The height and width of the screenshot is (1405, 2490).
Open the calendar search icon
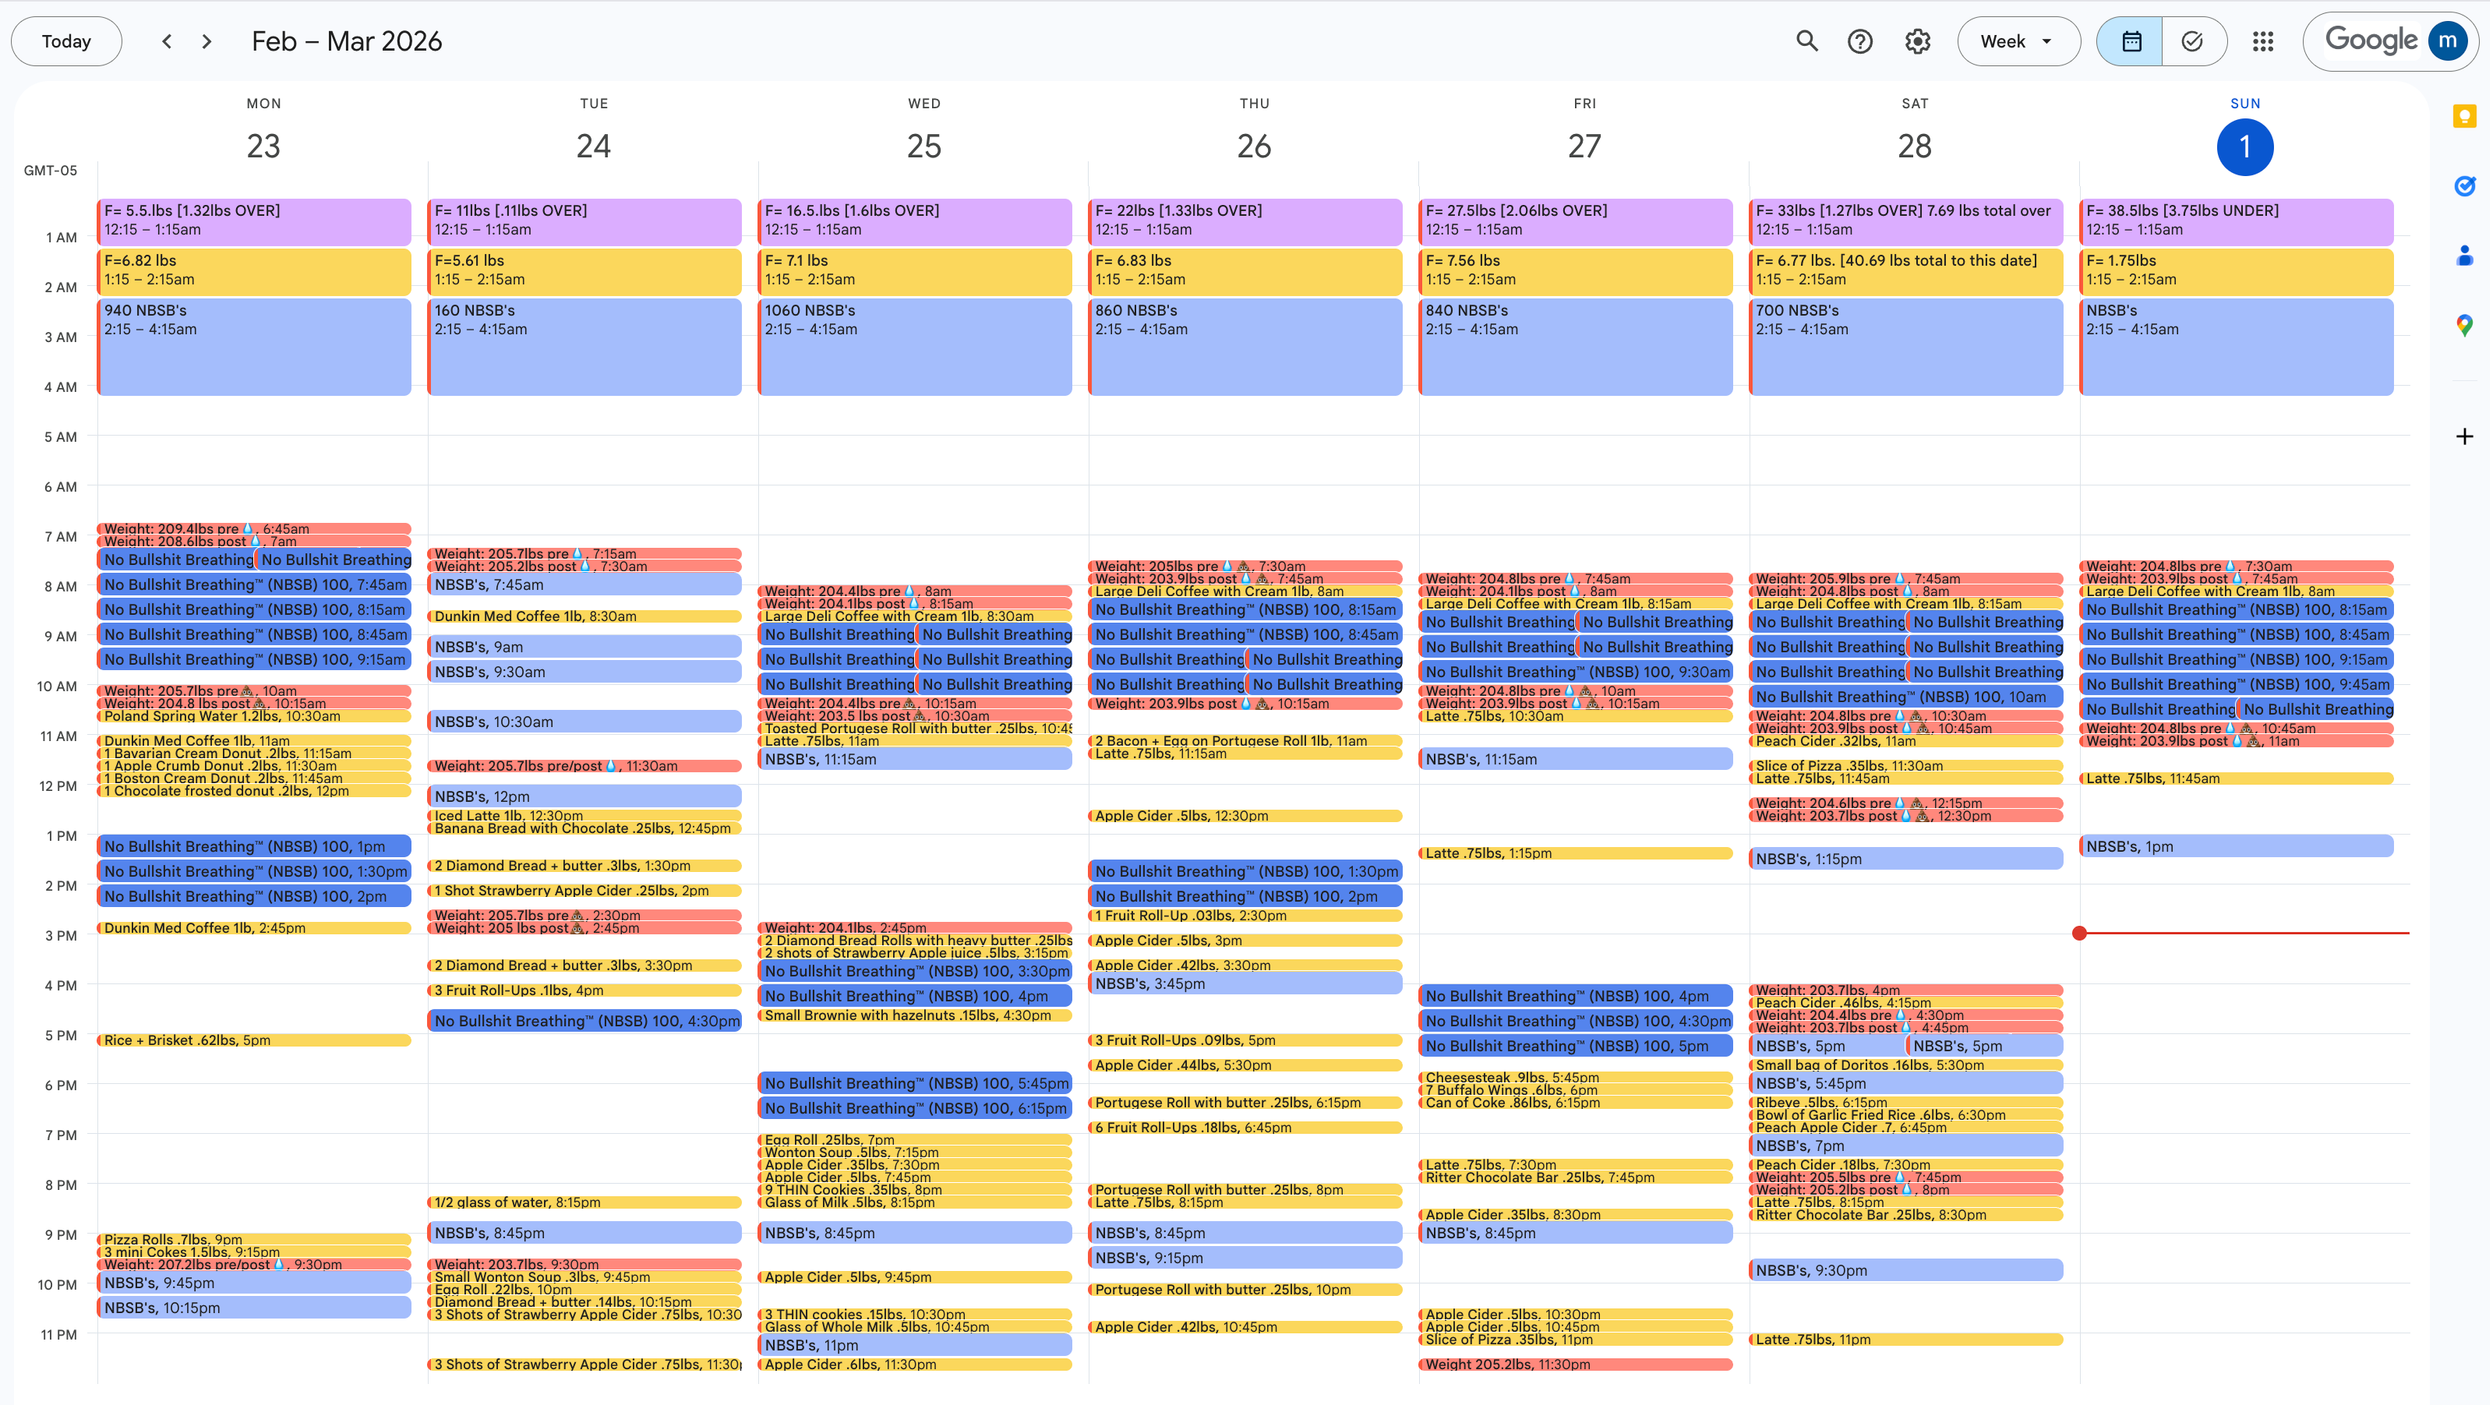[x=1806, y=41]
